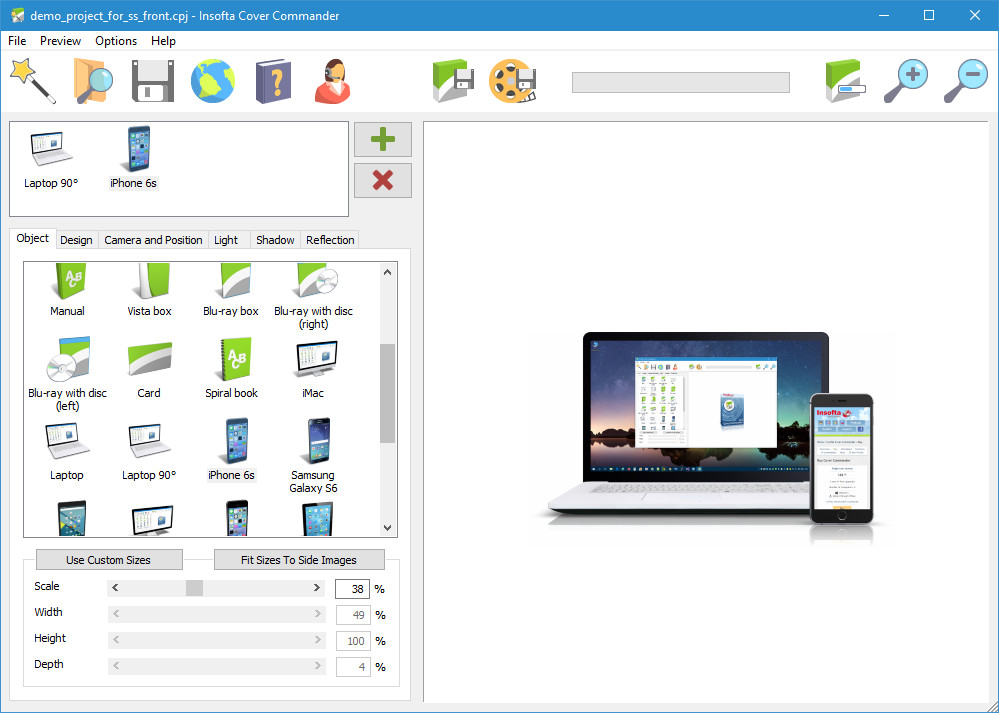Switch to the Reflection tab

[330, 240]
